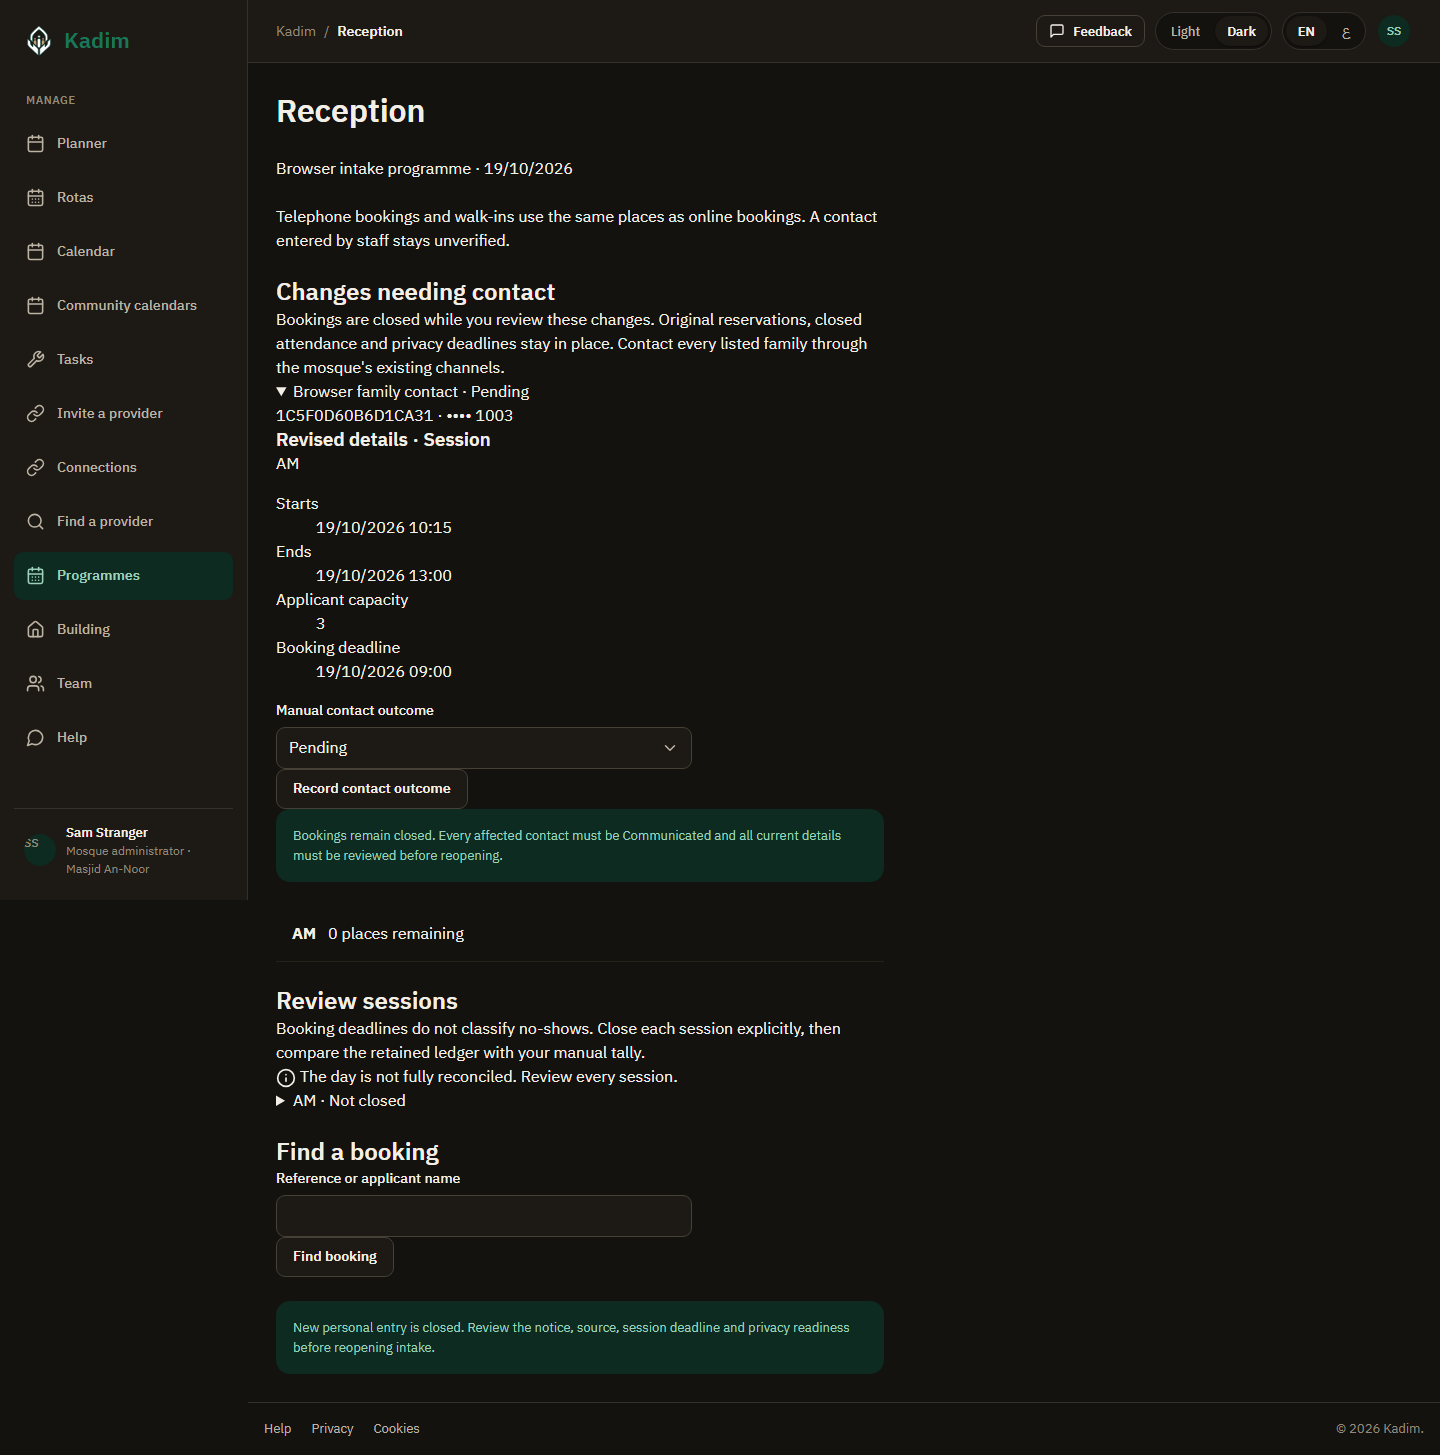Viewport: 1440px width, 1455px height.
Task: Open the Manual contact outcome dropdown
Action: (x=484, y=748)
